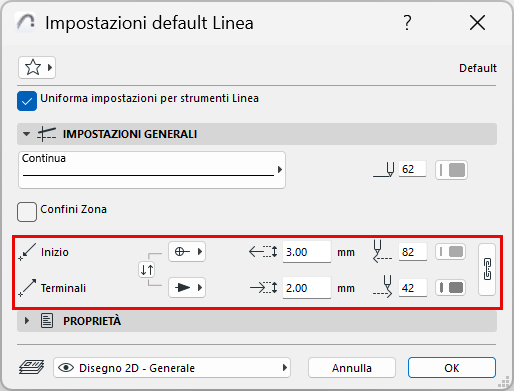Open the Continua line type dropdown
The image size is (514, 391).
pyautogui.click(x=152, y=170)
